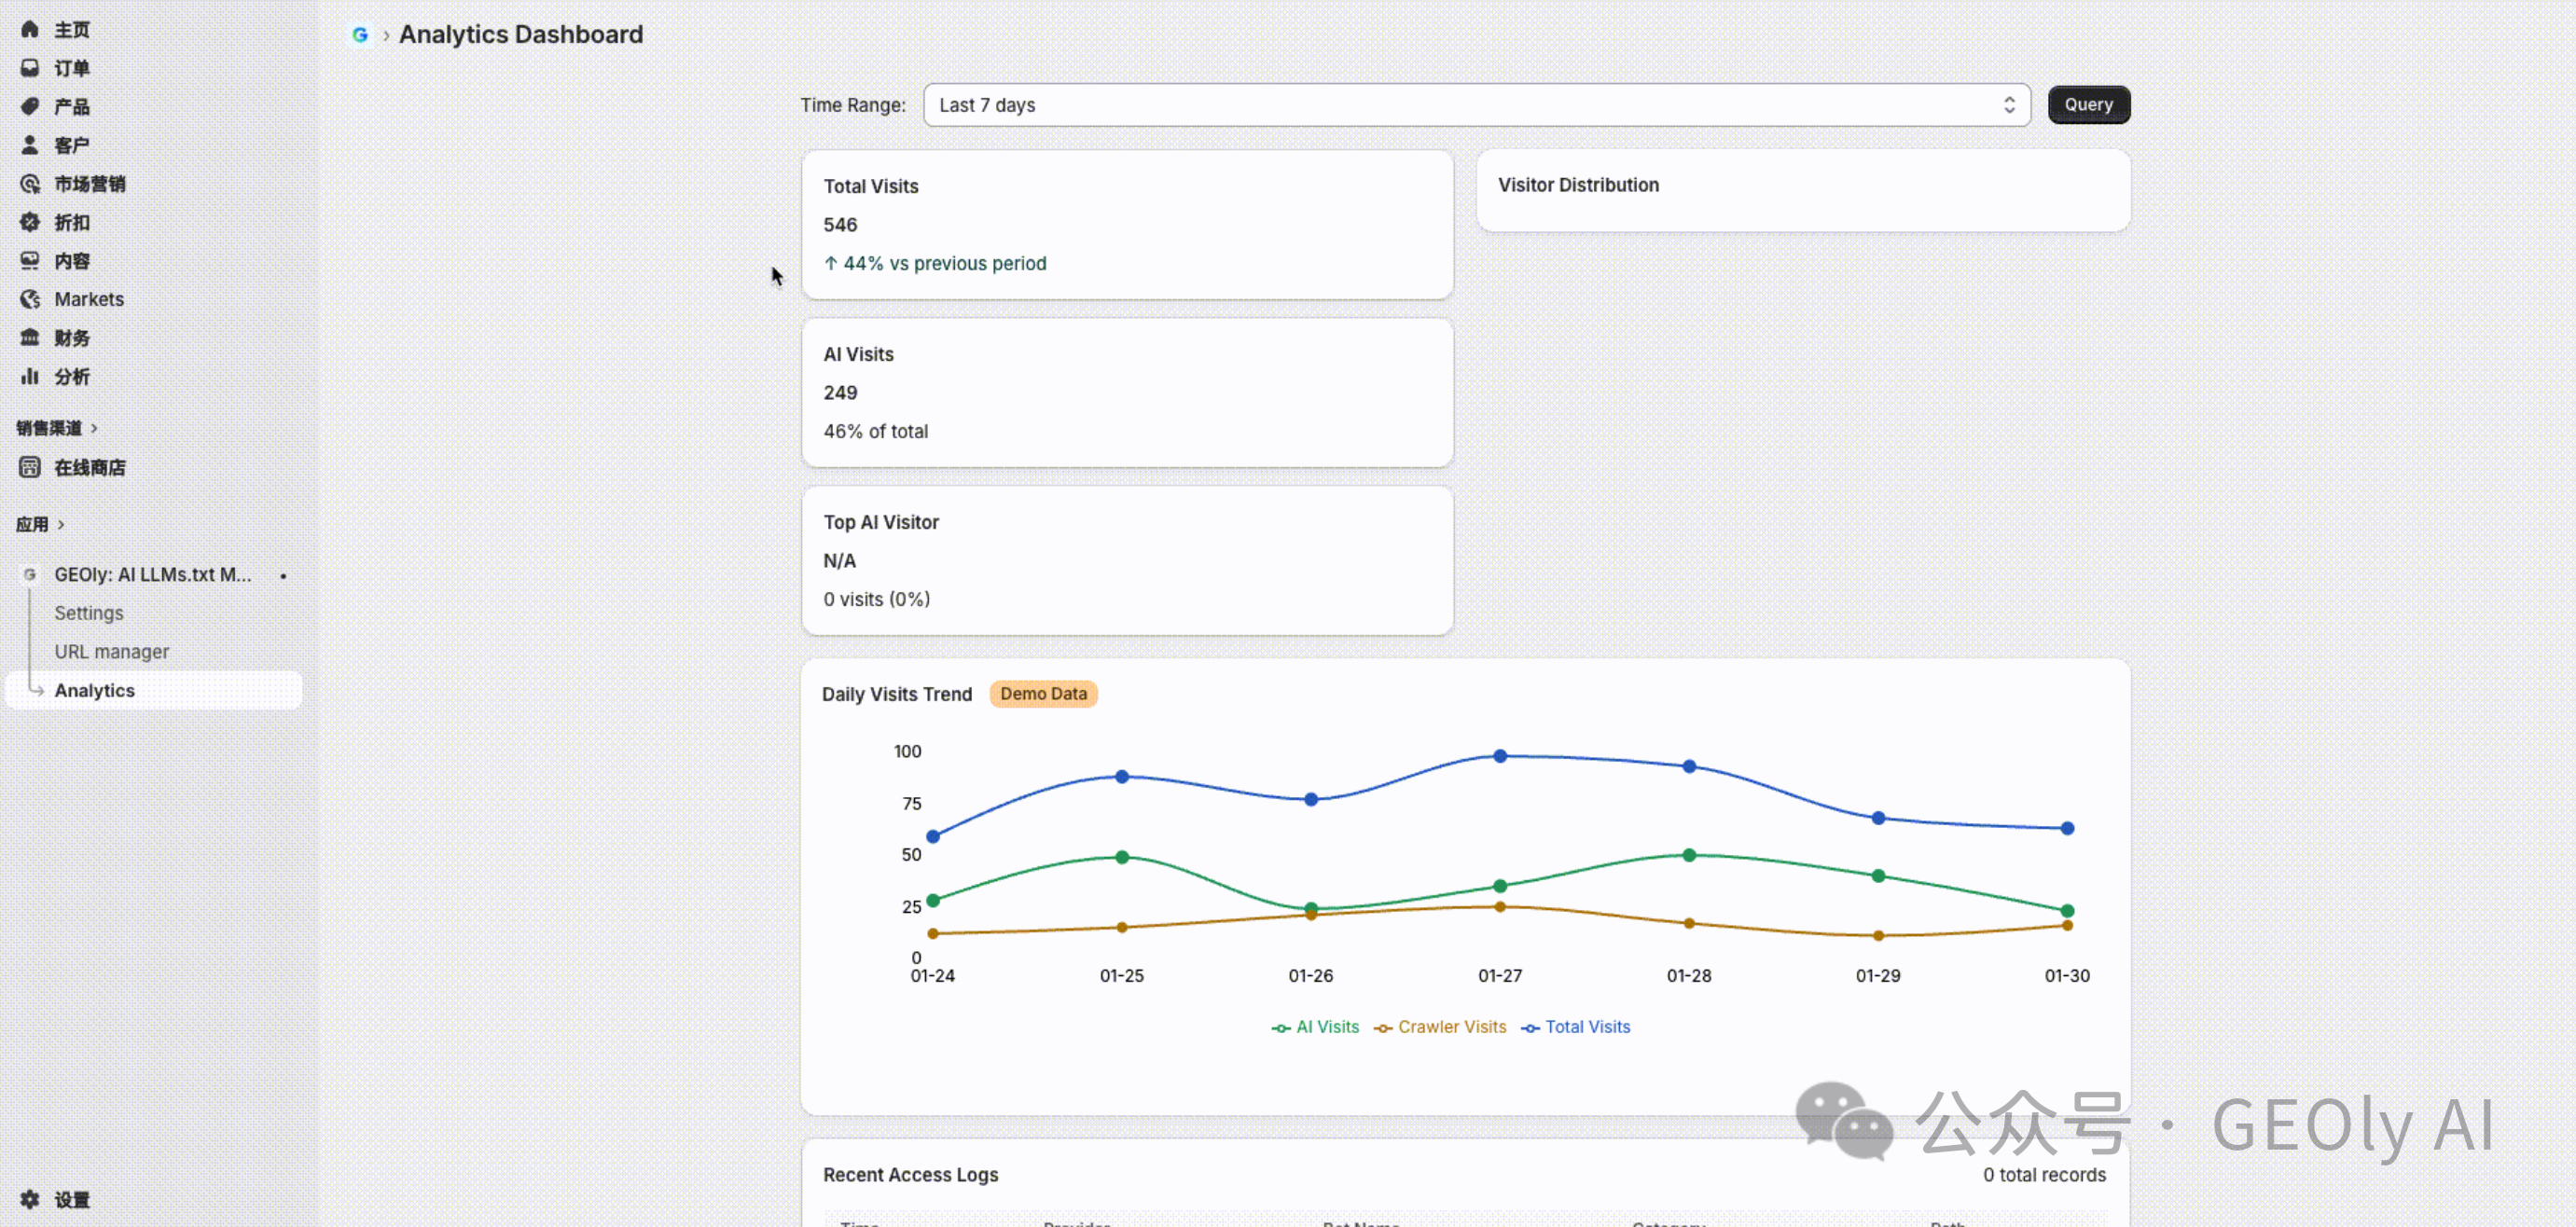Click the '44% vs previous period' text
This screenshot has width=2576, height=1227.
[945, 263]
